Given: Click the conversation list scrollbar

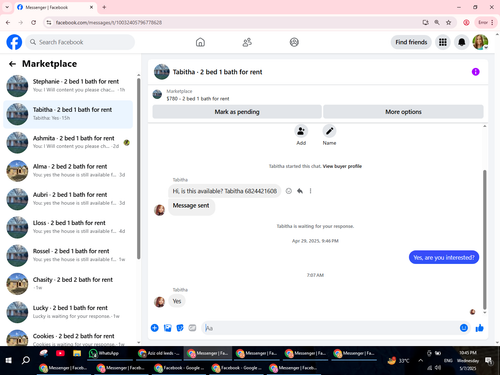Looking at the screenshot, I should [x=138, y=168].
